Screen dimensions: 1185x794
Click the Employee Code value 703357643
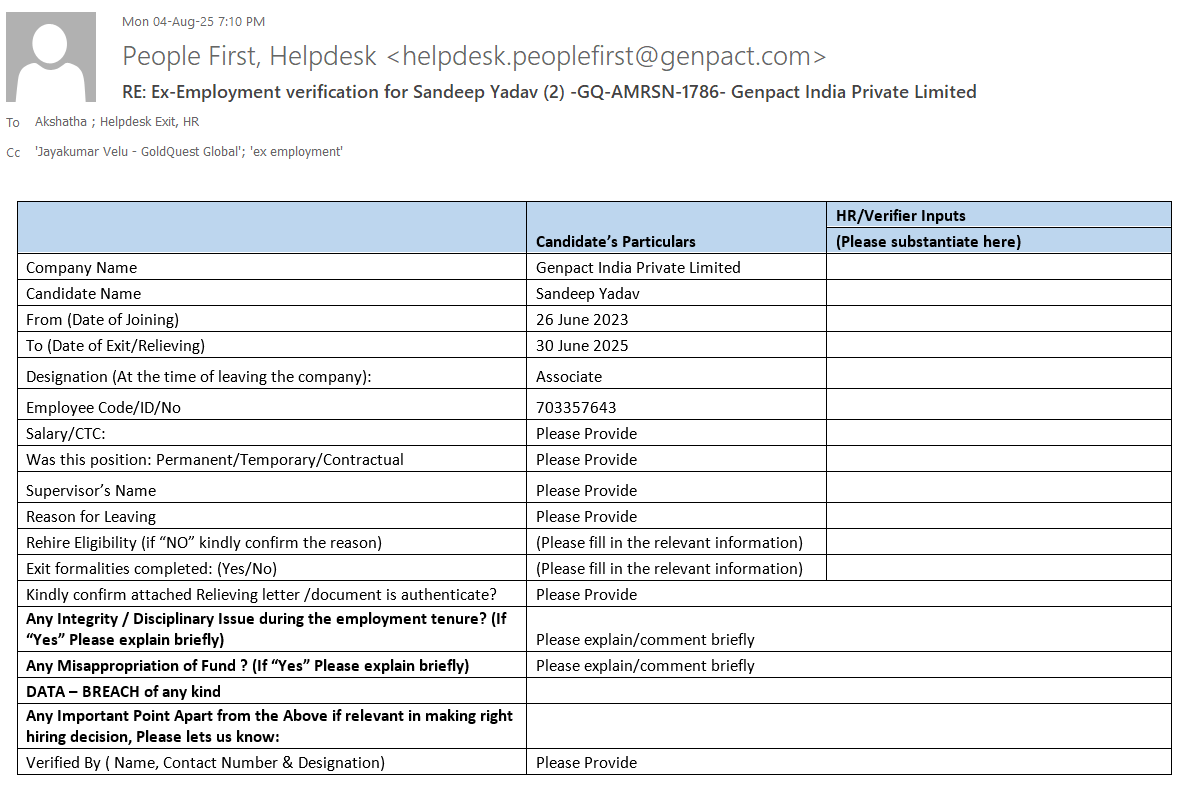click(x=576, y=407)
